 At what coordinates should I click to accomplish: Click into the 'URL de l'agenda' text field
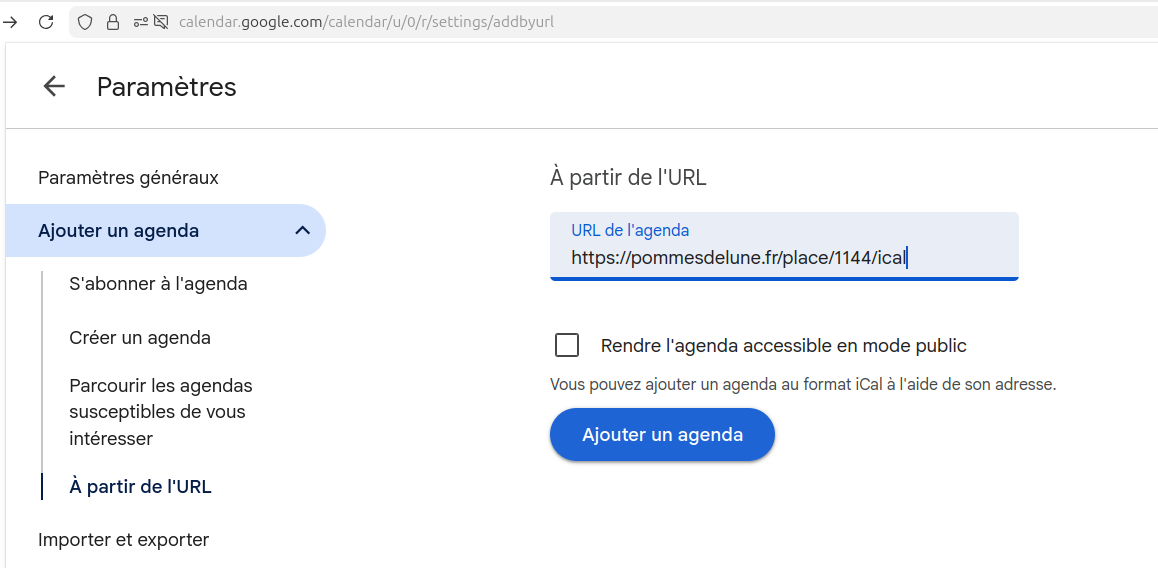(783, 258)
